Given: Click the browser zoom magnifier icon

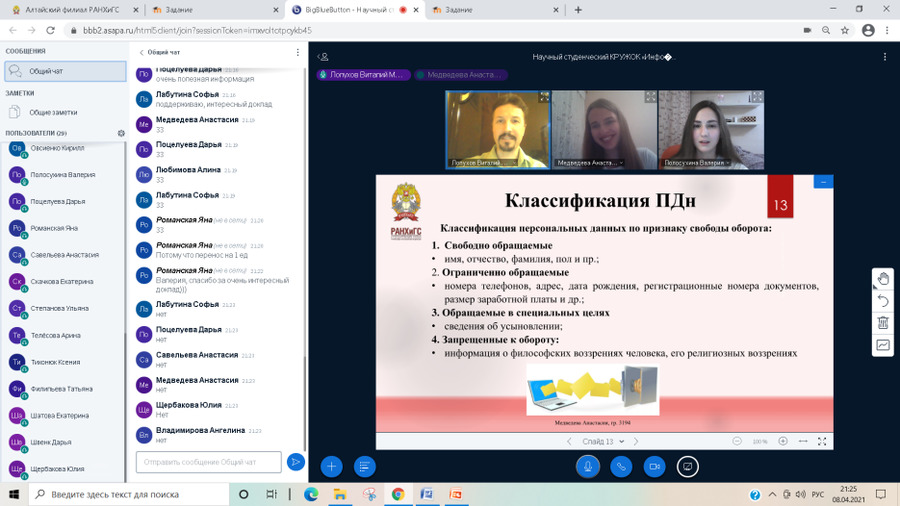Looking at the screenshot, I should pyautogui.click(x=825, y=30).
